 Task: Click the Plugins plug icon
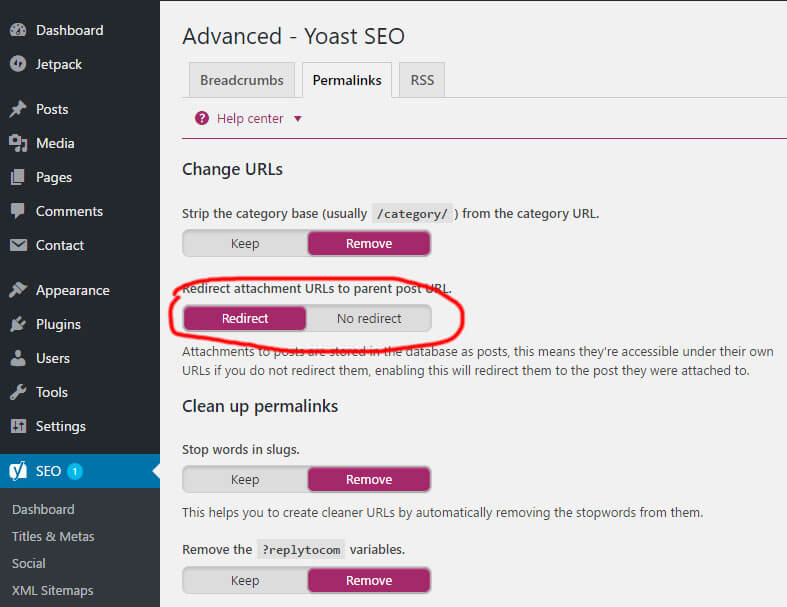click(18, 324)
